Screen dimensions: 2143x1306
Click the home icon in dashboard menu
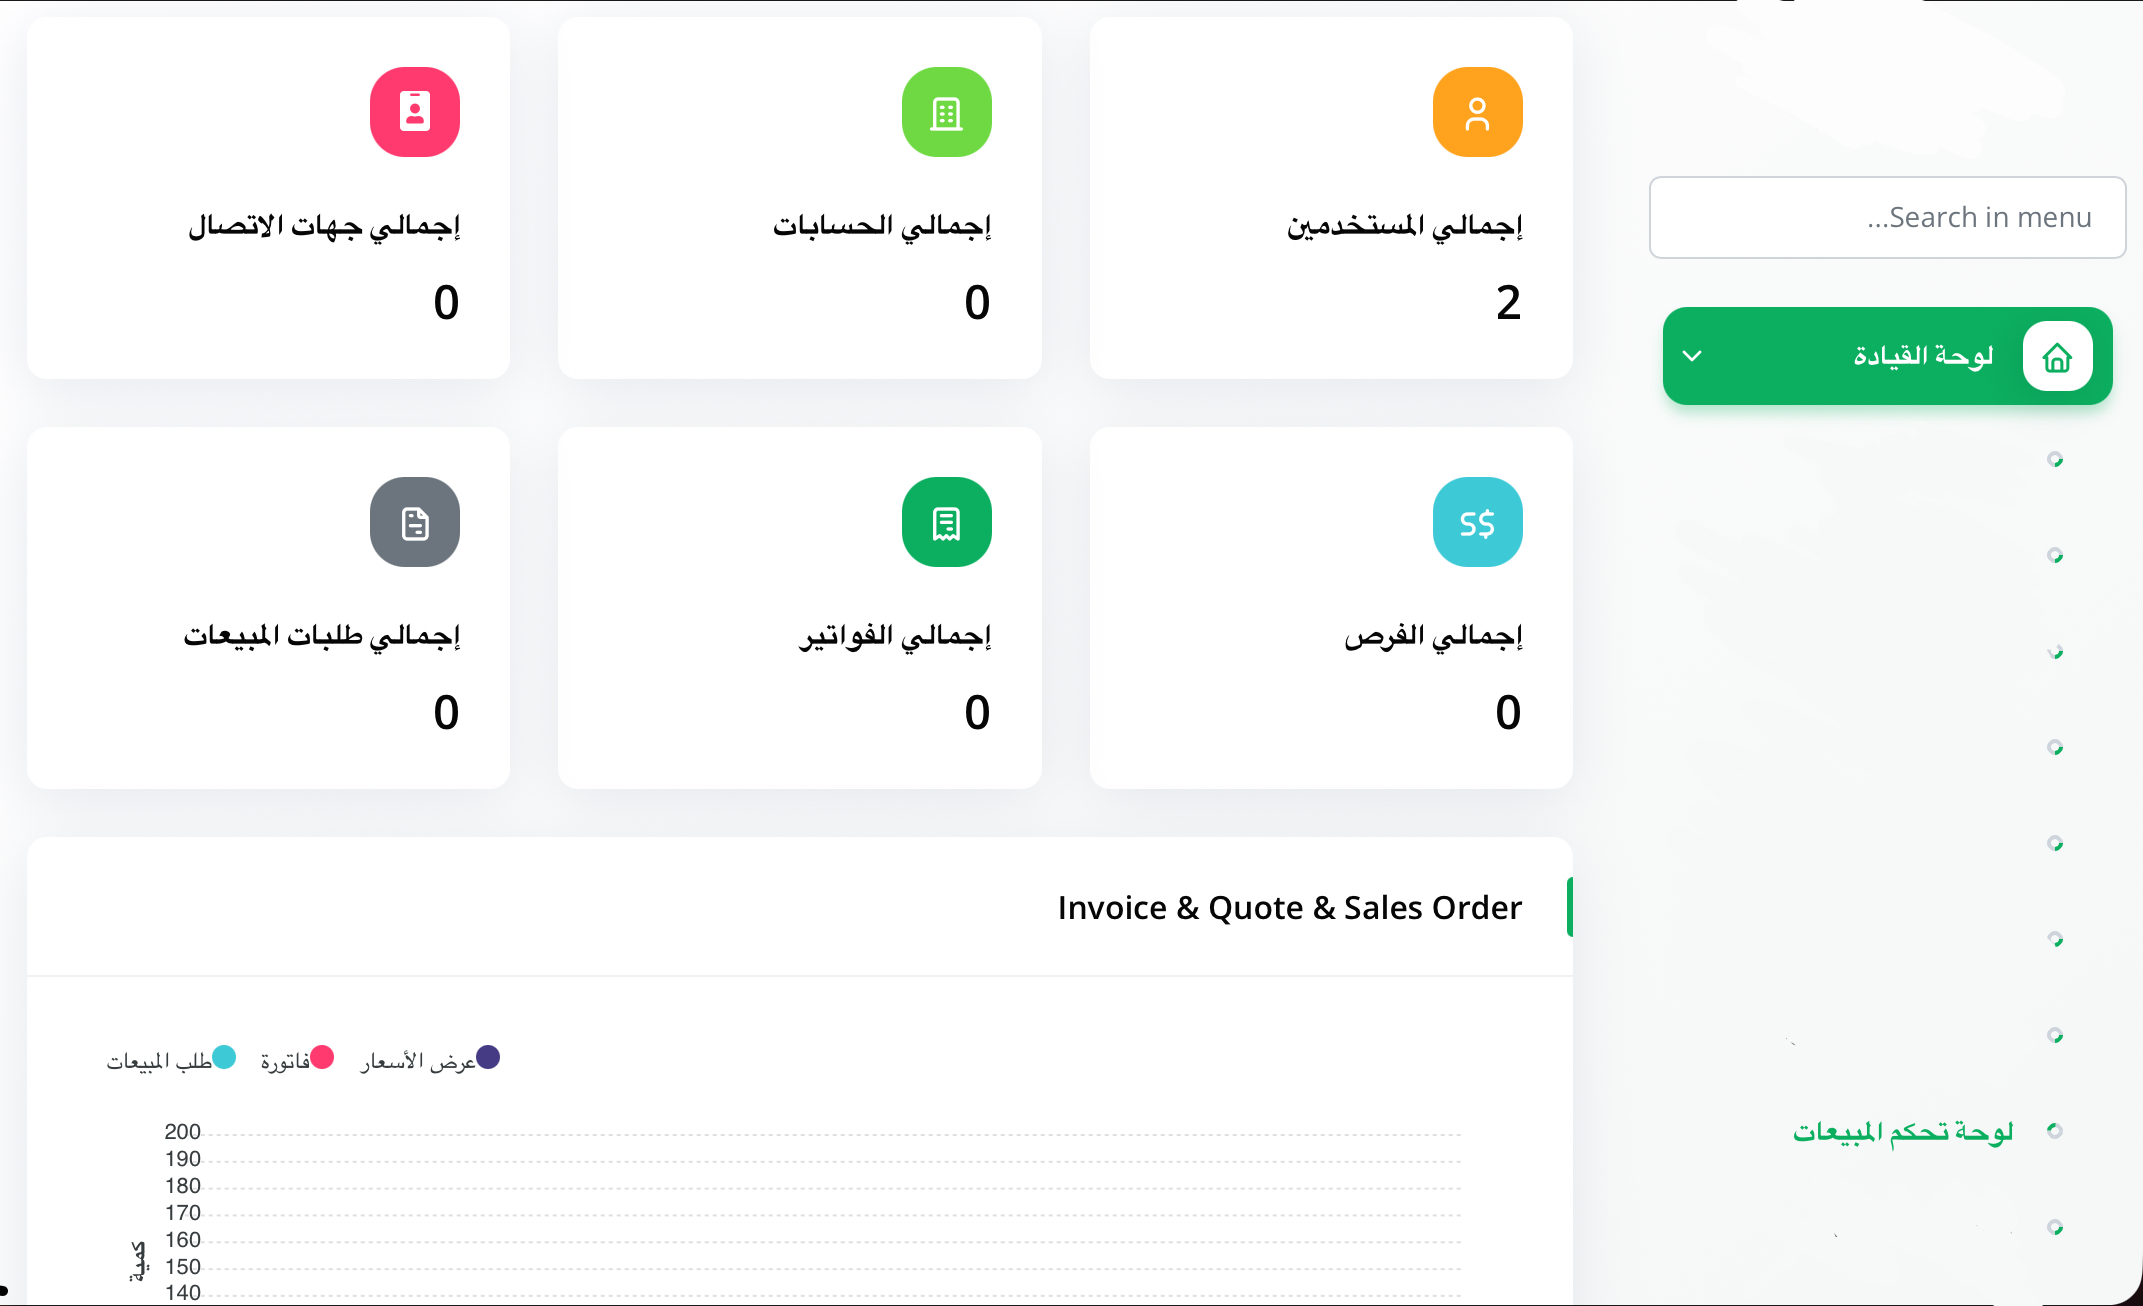[2057, 356]
